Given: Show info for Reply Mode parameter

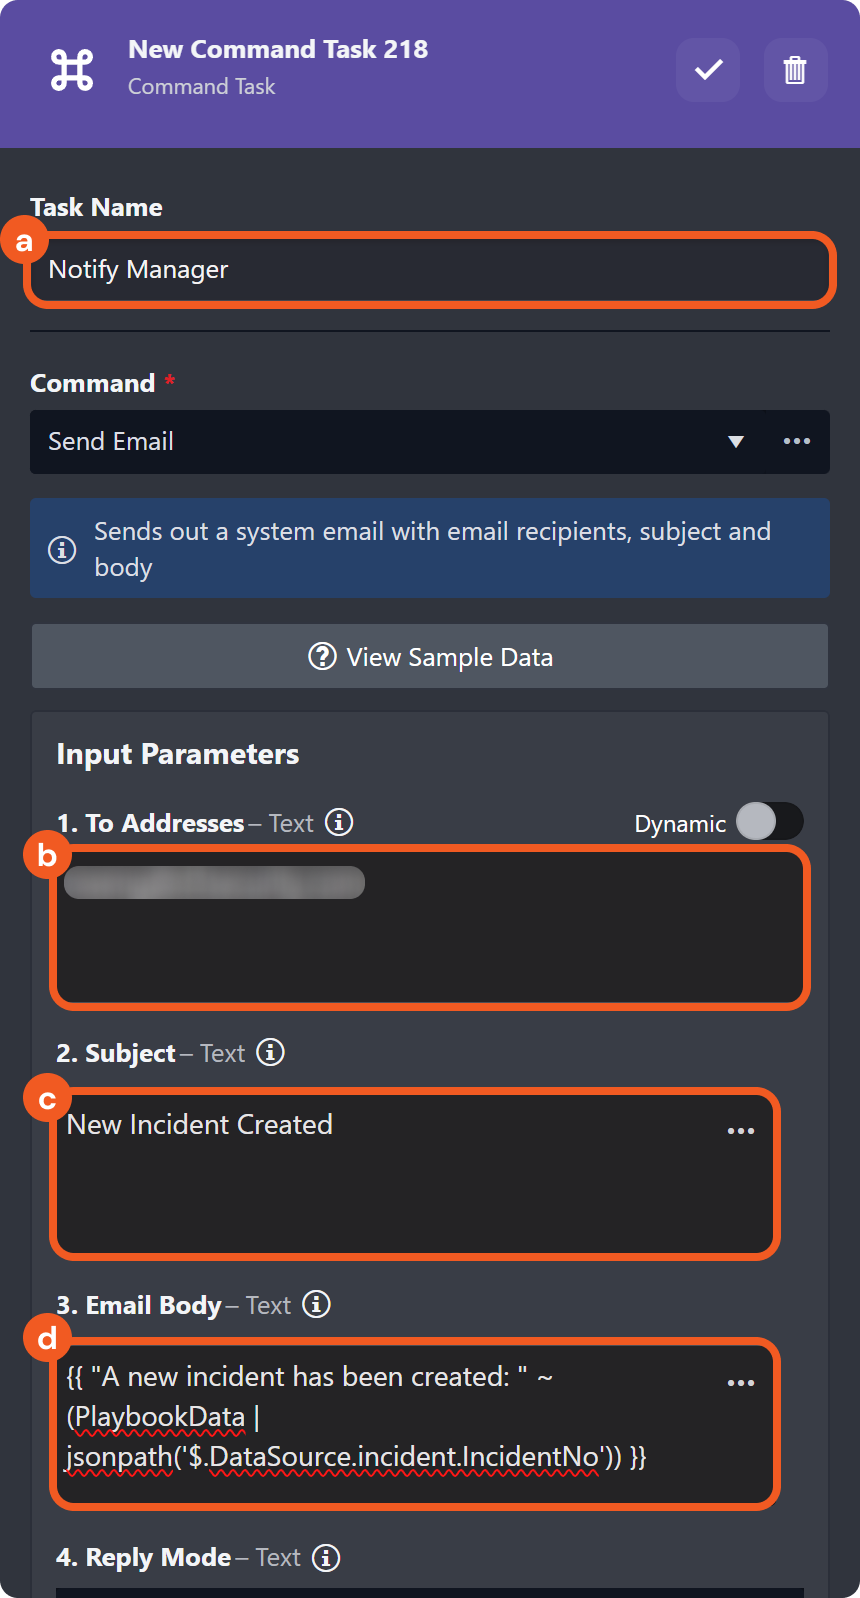Looking at the screenshot, I should 326,1557.
